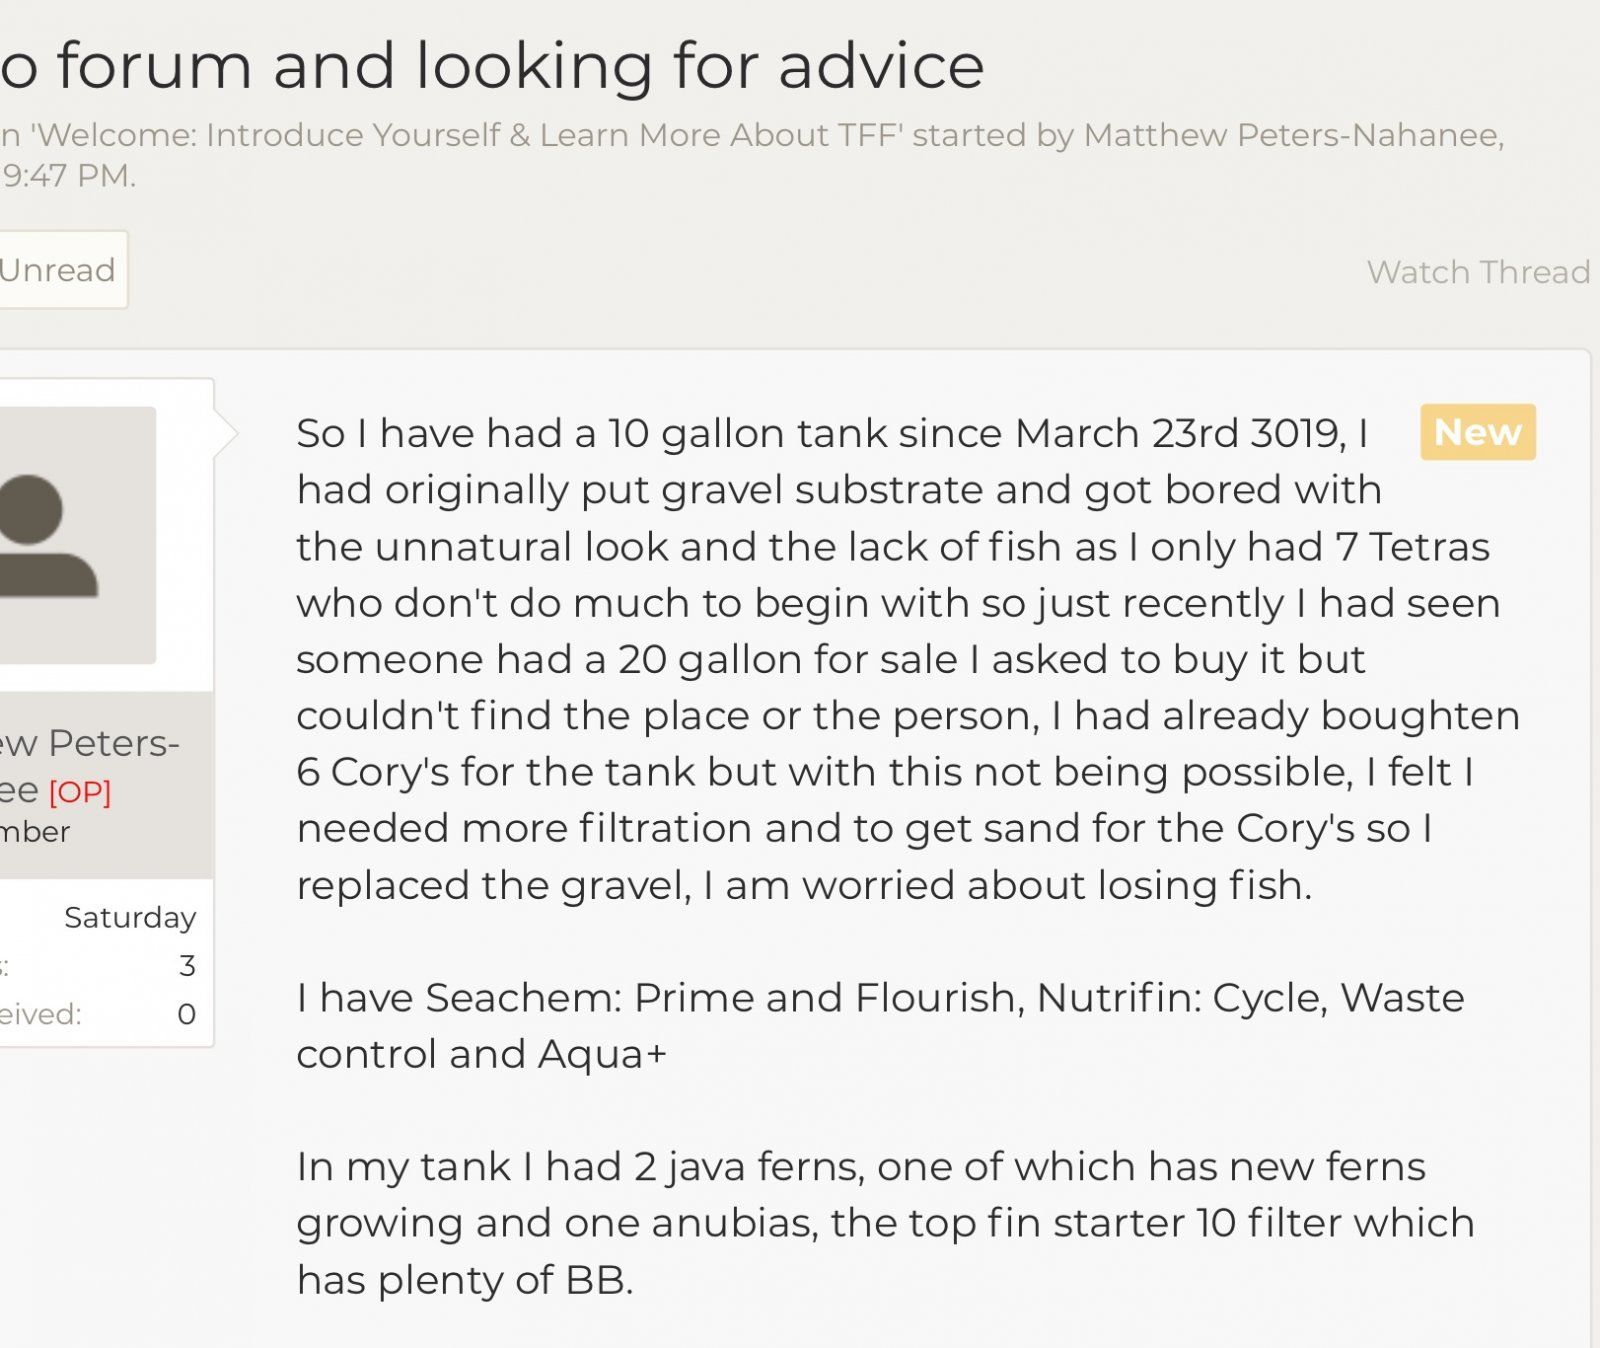The height and width of the screenshot is (1348, 1600).
Task: Click the default user avatar silhouette
Action: pos(60,535)
